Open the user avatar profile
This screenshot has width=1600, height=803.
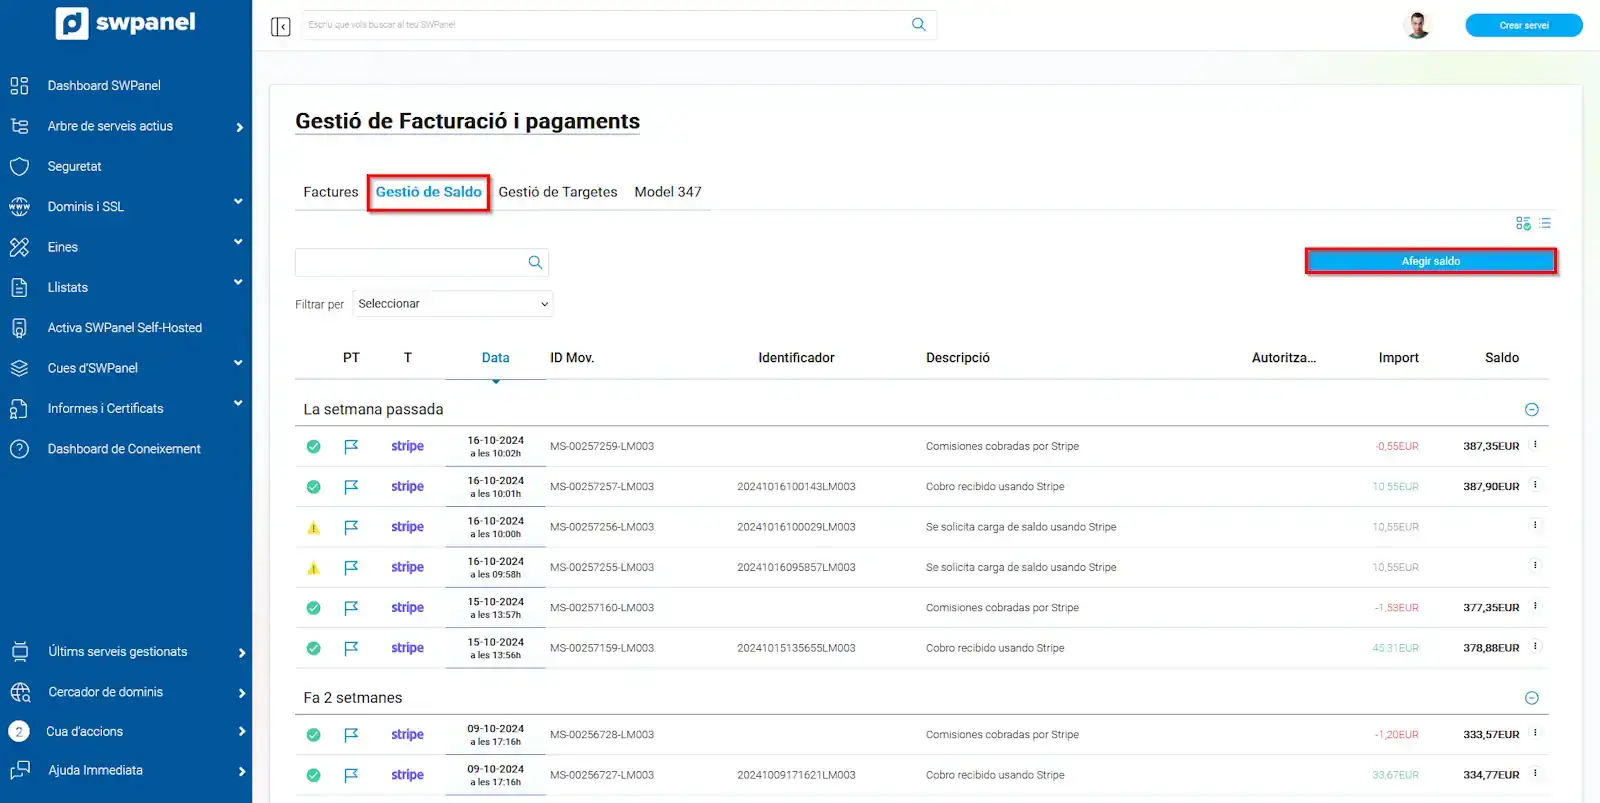point(1417,26)
